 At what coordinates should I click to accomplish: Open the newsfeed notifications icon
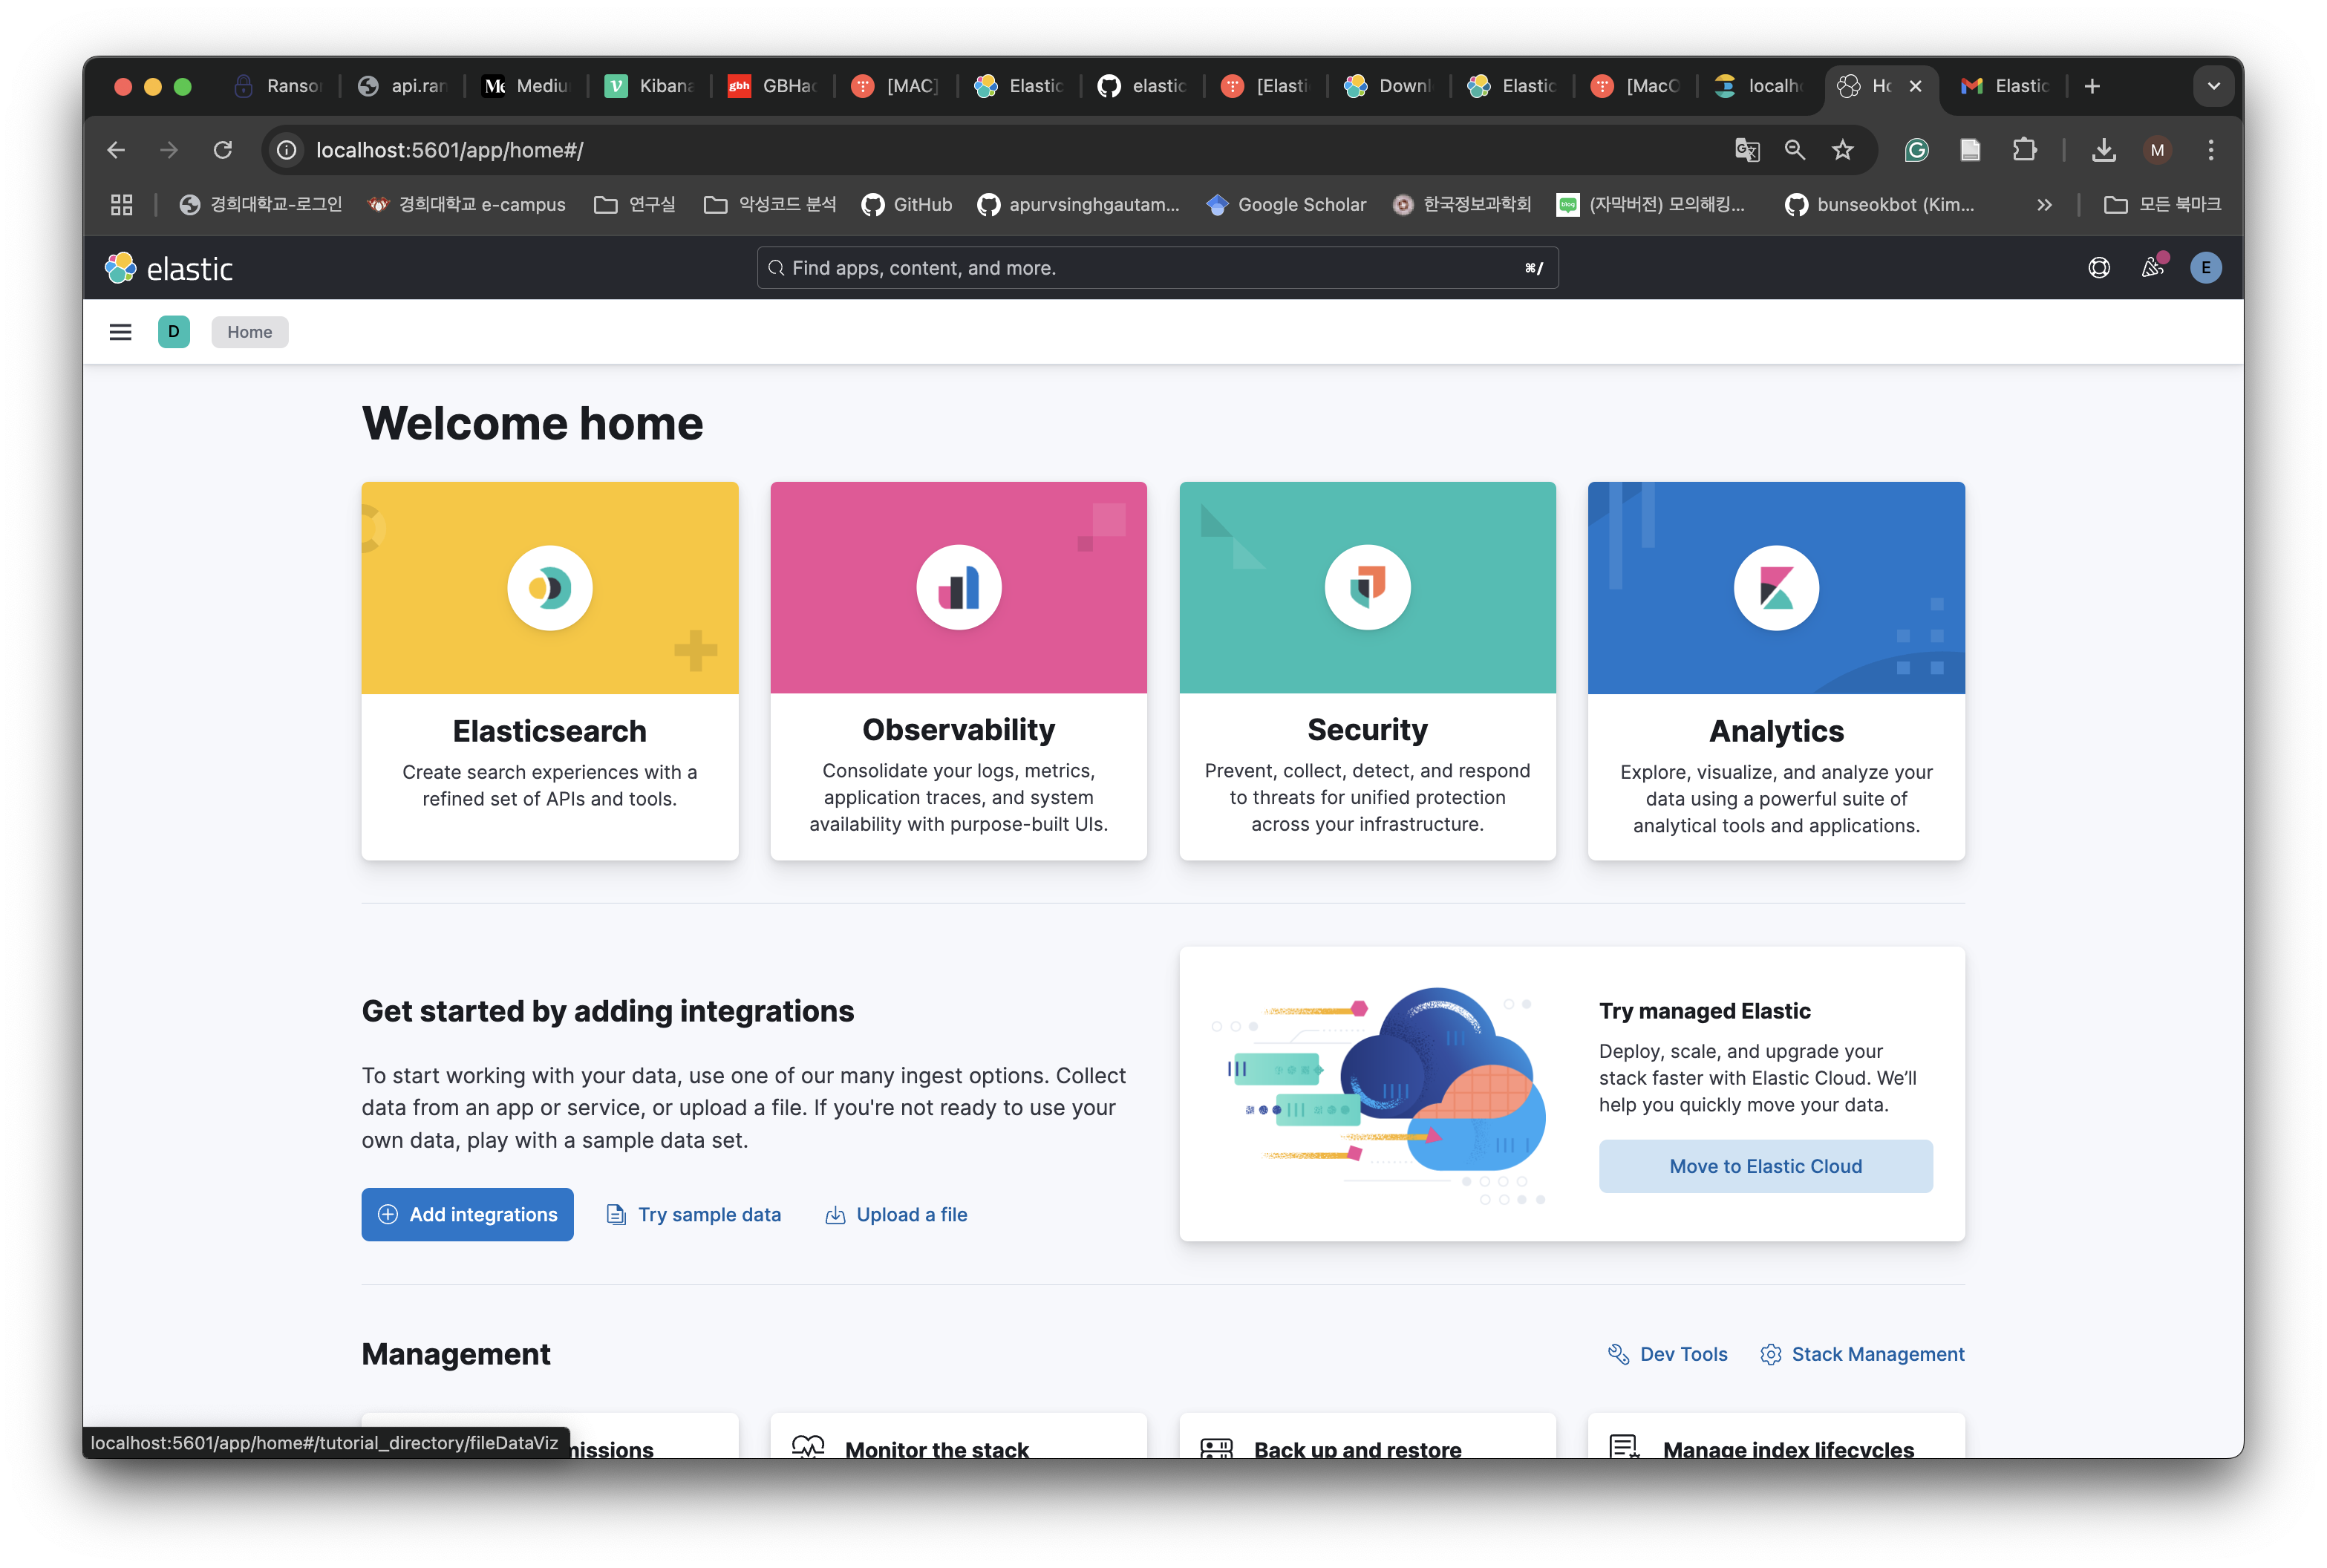point(2152,268)
